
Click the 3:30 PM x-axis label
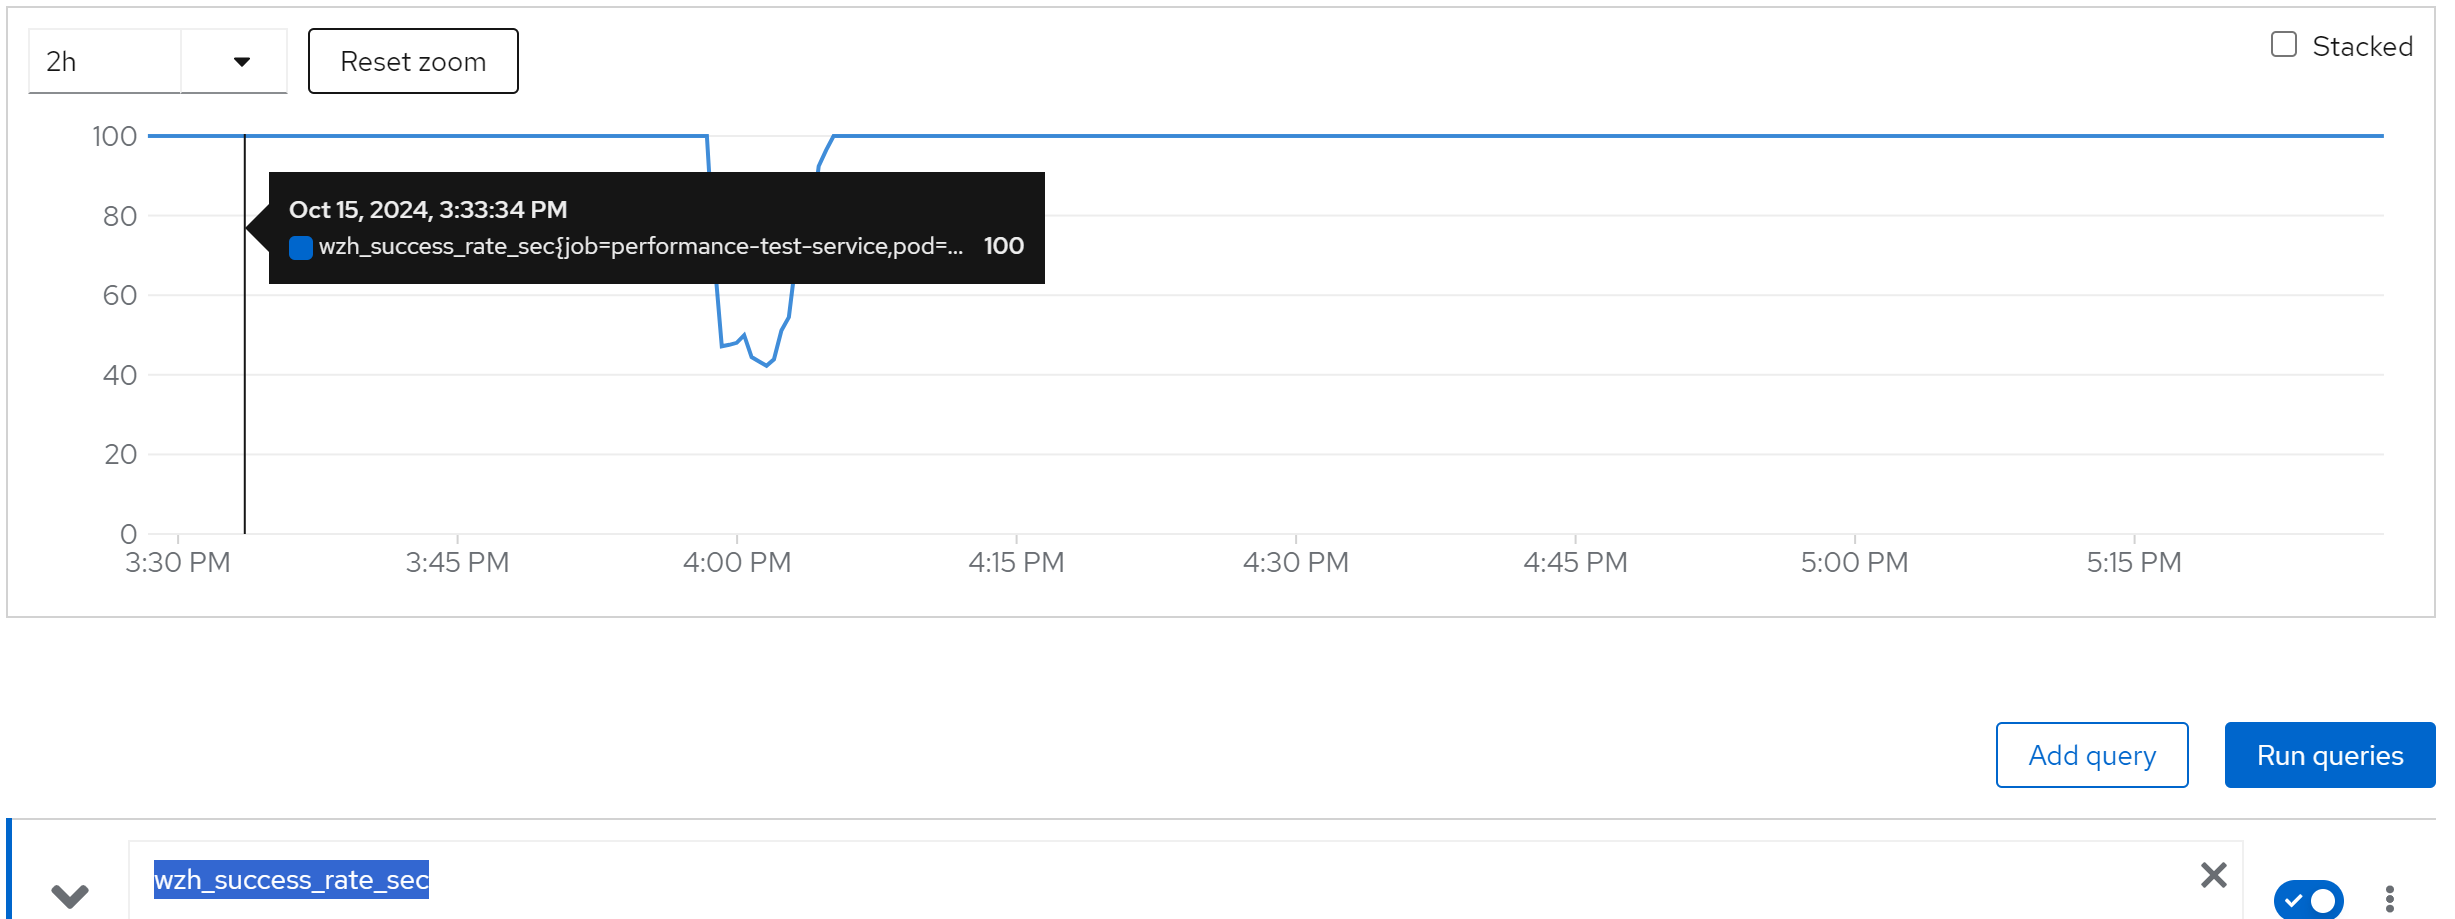pyautogui.click(x=178, y=563)
